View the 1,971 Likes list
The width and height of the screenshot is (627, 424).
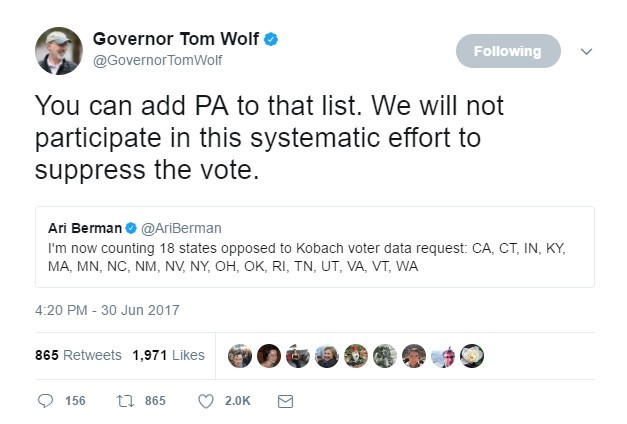coord(168,355)
